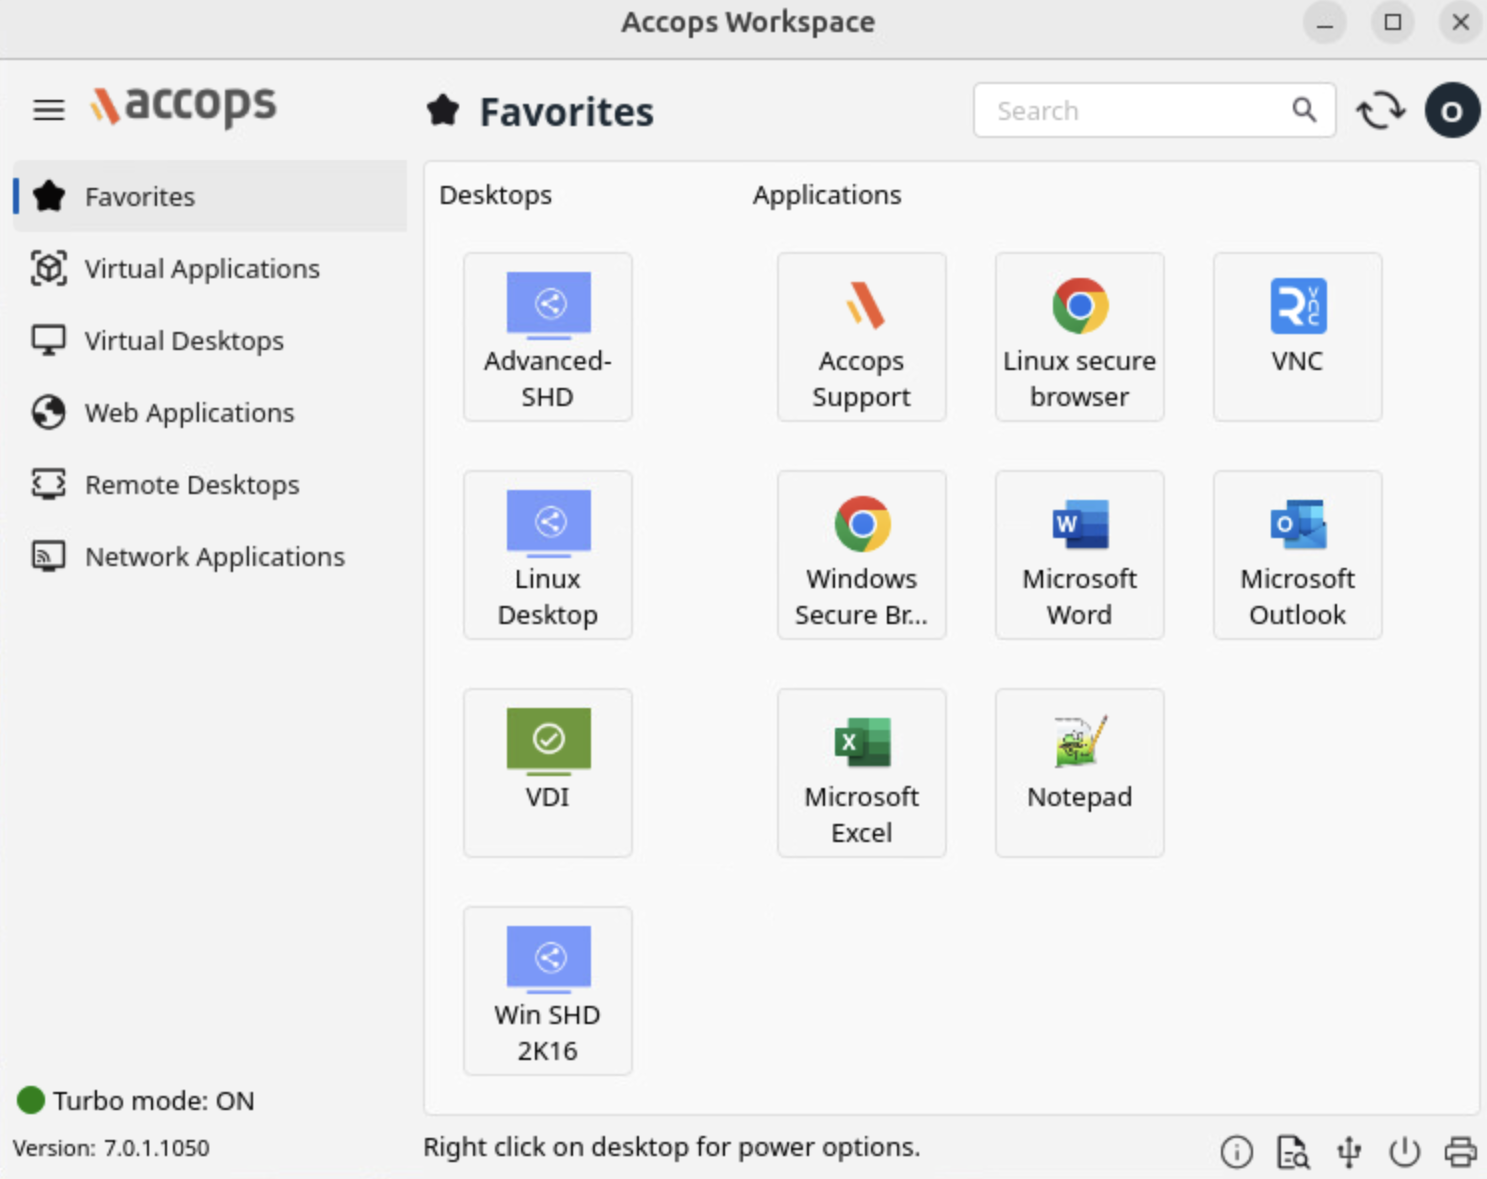Toggle the Turbo mode indicator
This screenshot has height=1179, width=1487.
click(31, 1100)
